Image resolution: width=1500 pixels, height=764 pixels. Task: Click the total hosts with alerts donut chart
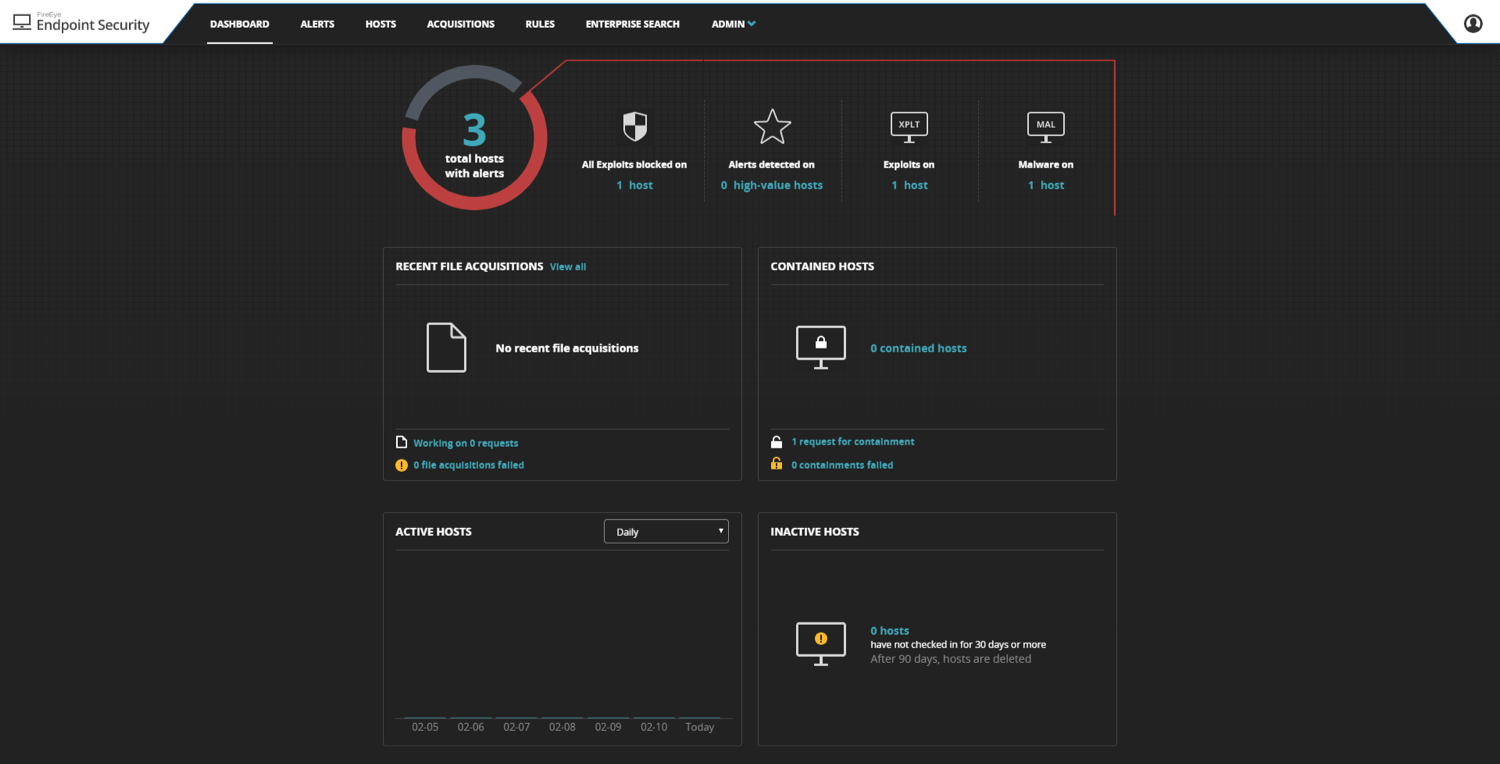point(473,136)
